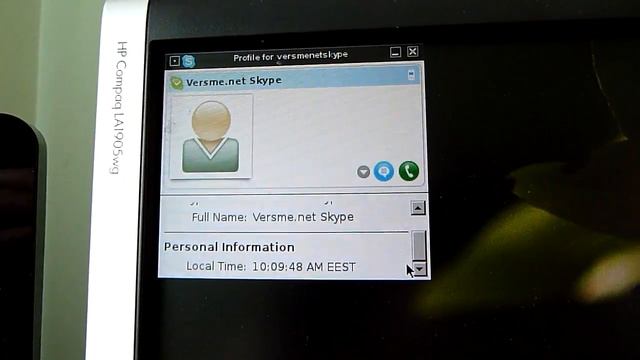The image size is (640, 360).
Task: Close the Profile for versmenetskype window
Action: point(413,51)
